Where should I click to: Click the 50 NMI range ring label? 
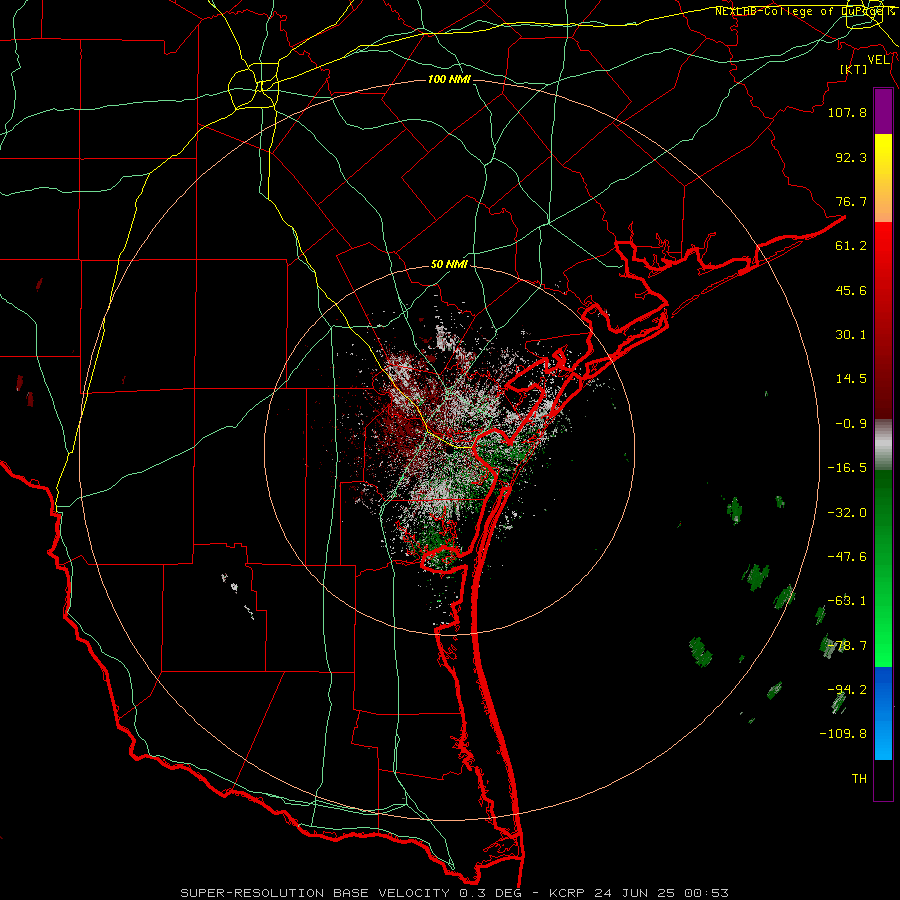[x=449, y=265]
